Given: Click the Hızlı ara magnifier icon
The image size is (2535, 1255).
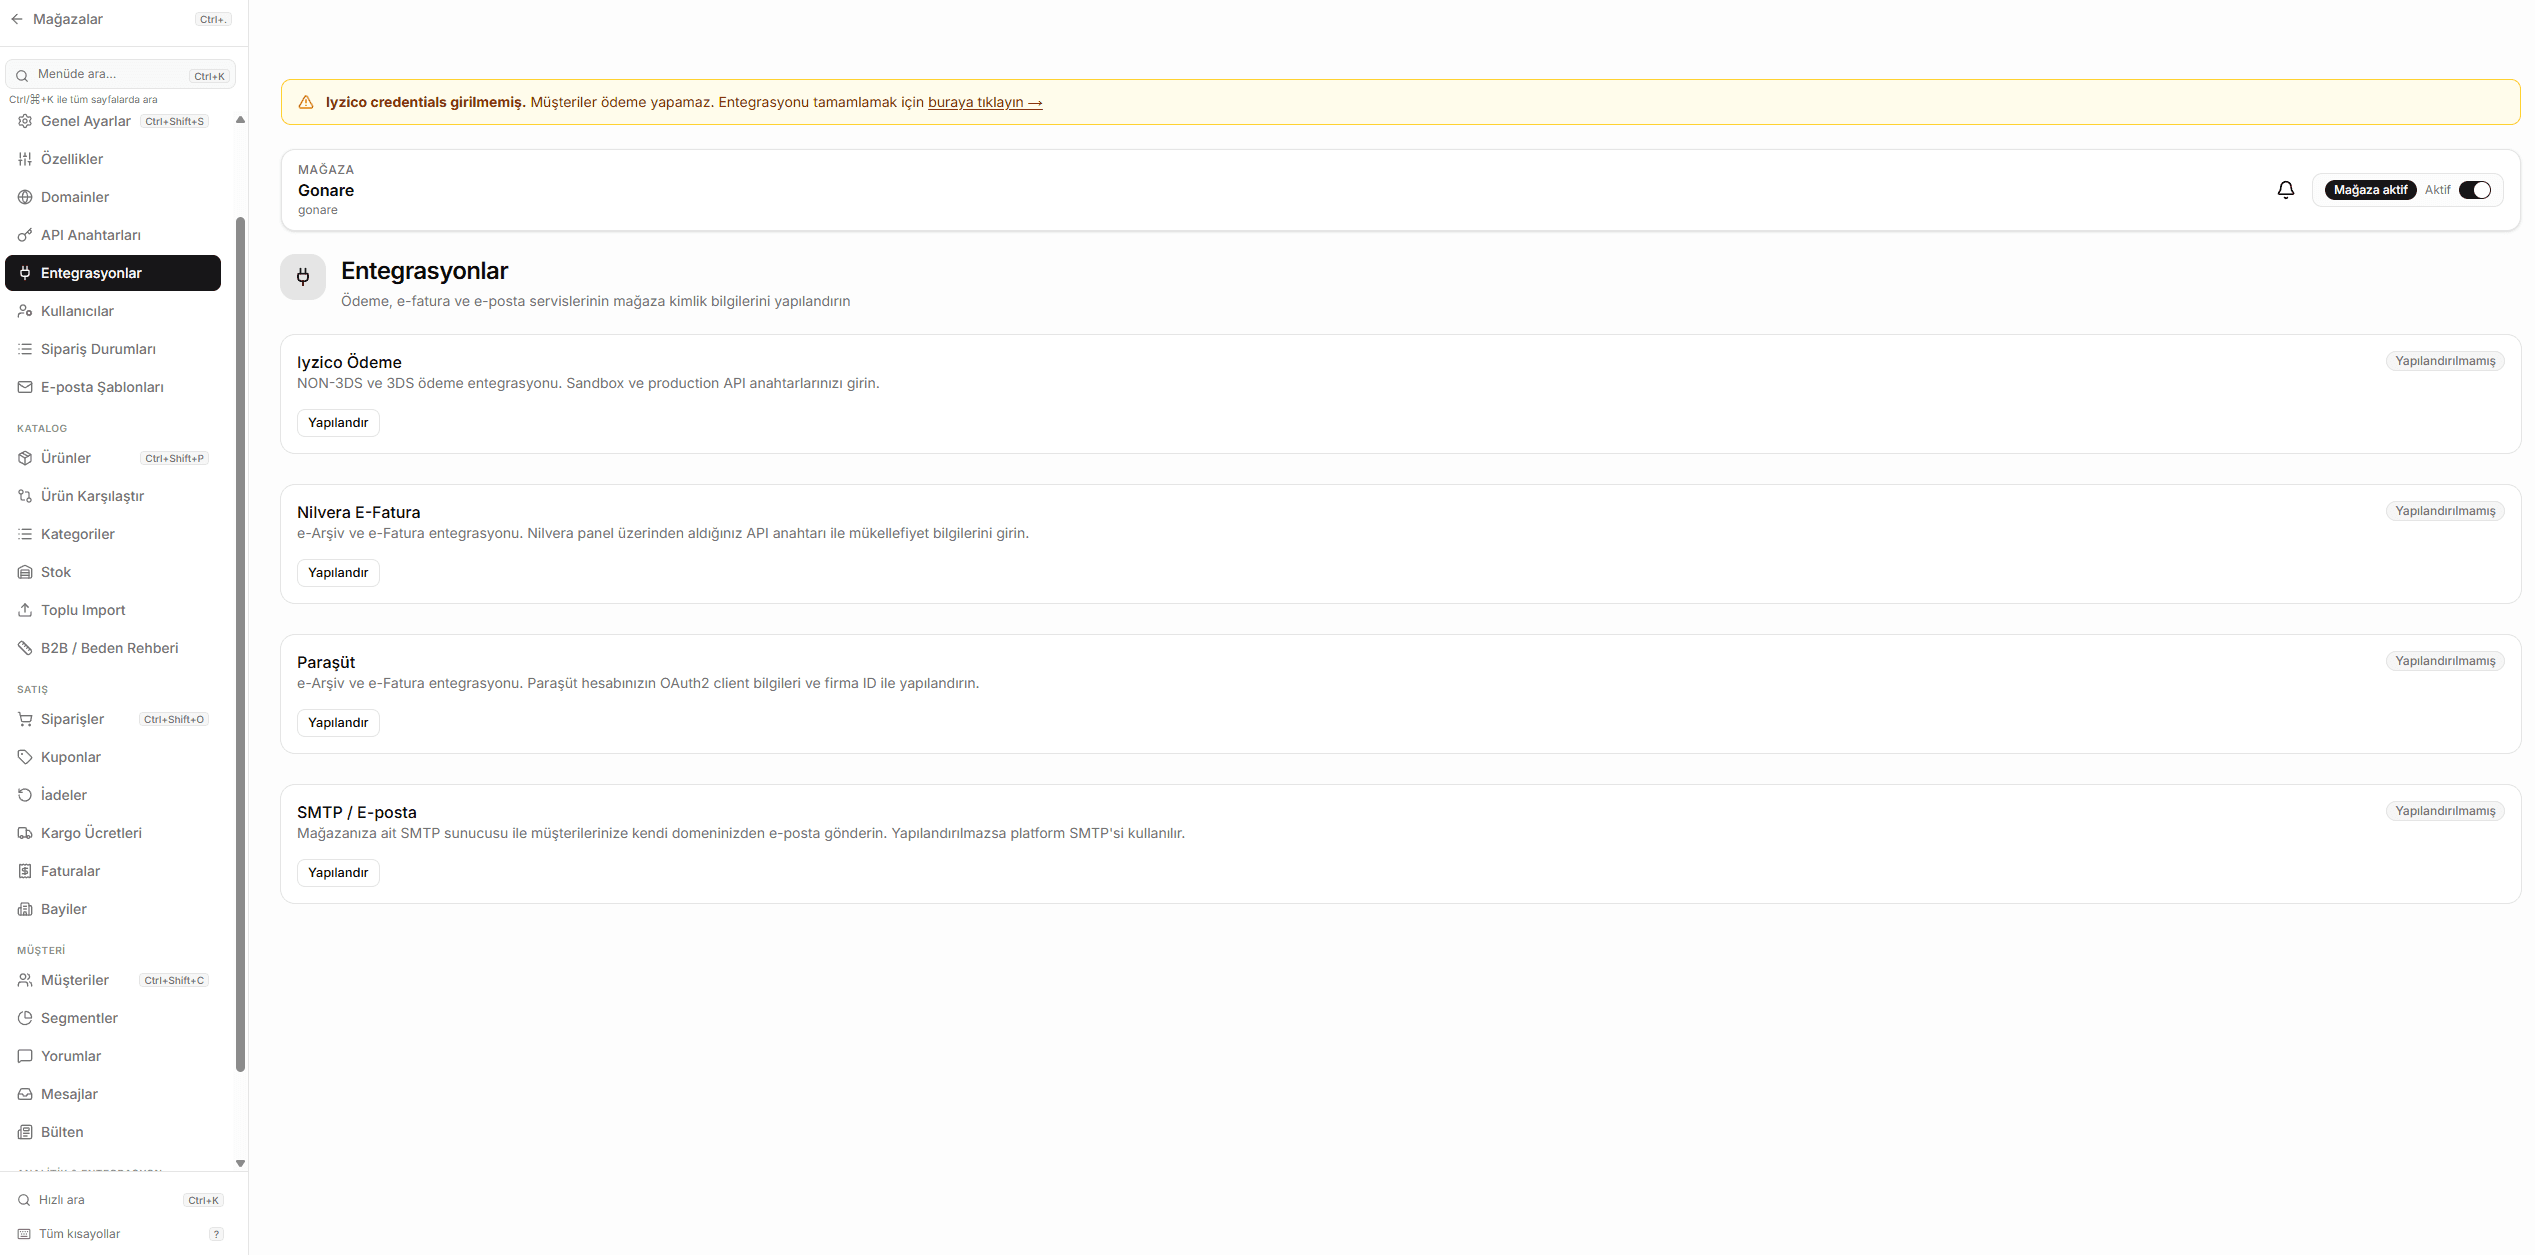Looking at the screenshot, I should point(24,1200).
